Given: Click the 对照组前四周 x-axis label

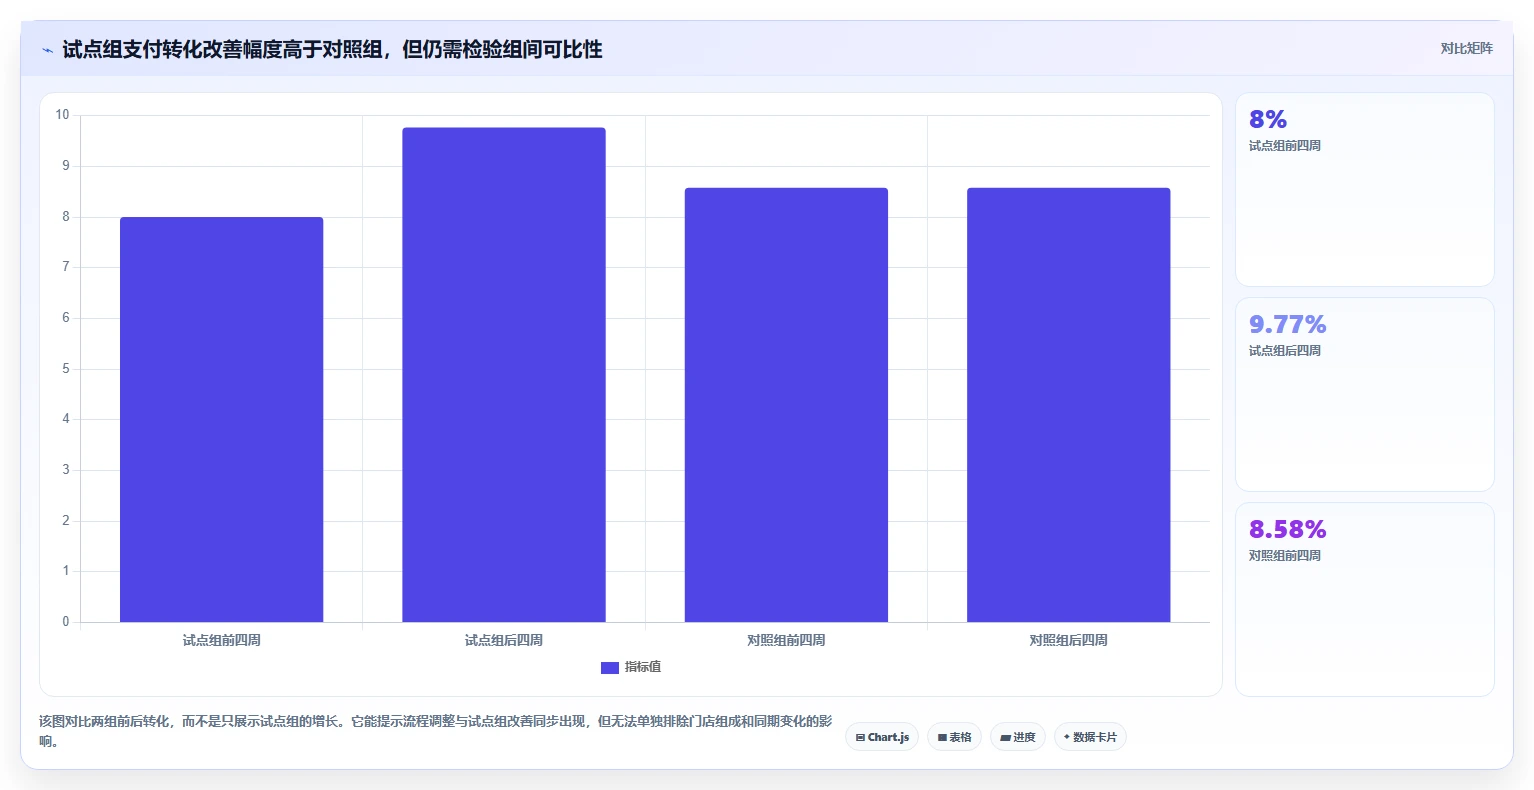Looking at the screenshot, I should (786, 640).
